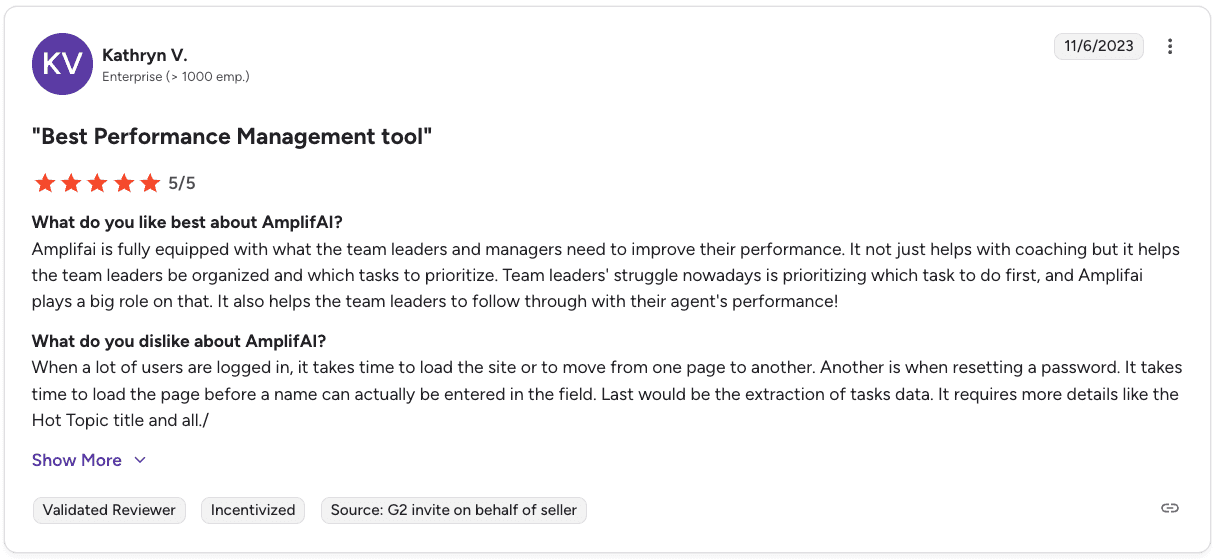Open "Best Performance Management tool" review title

tap(232, 136)
